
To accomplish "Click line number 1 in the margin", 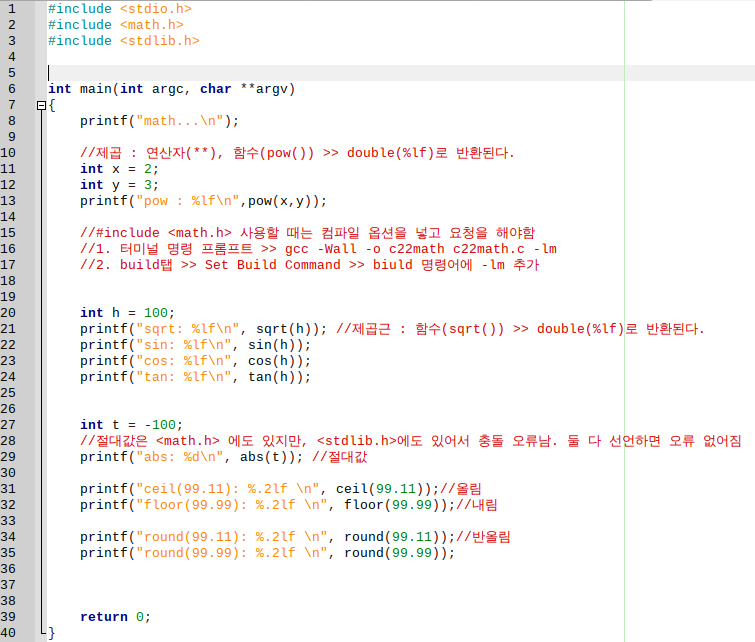I will tap(12, 9).
